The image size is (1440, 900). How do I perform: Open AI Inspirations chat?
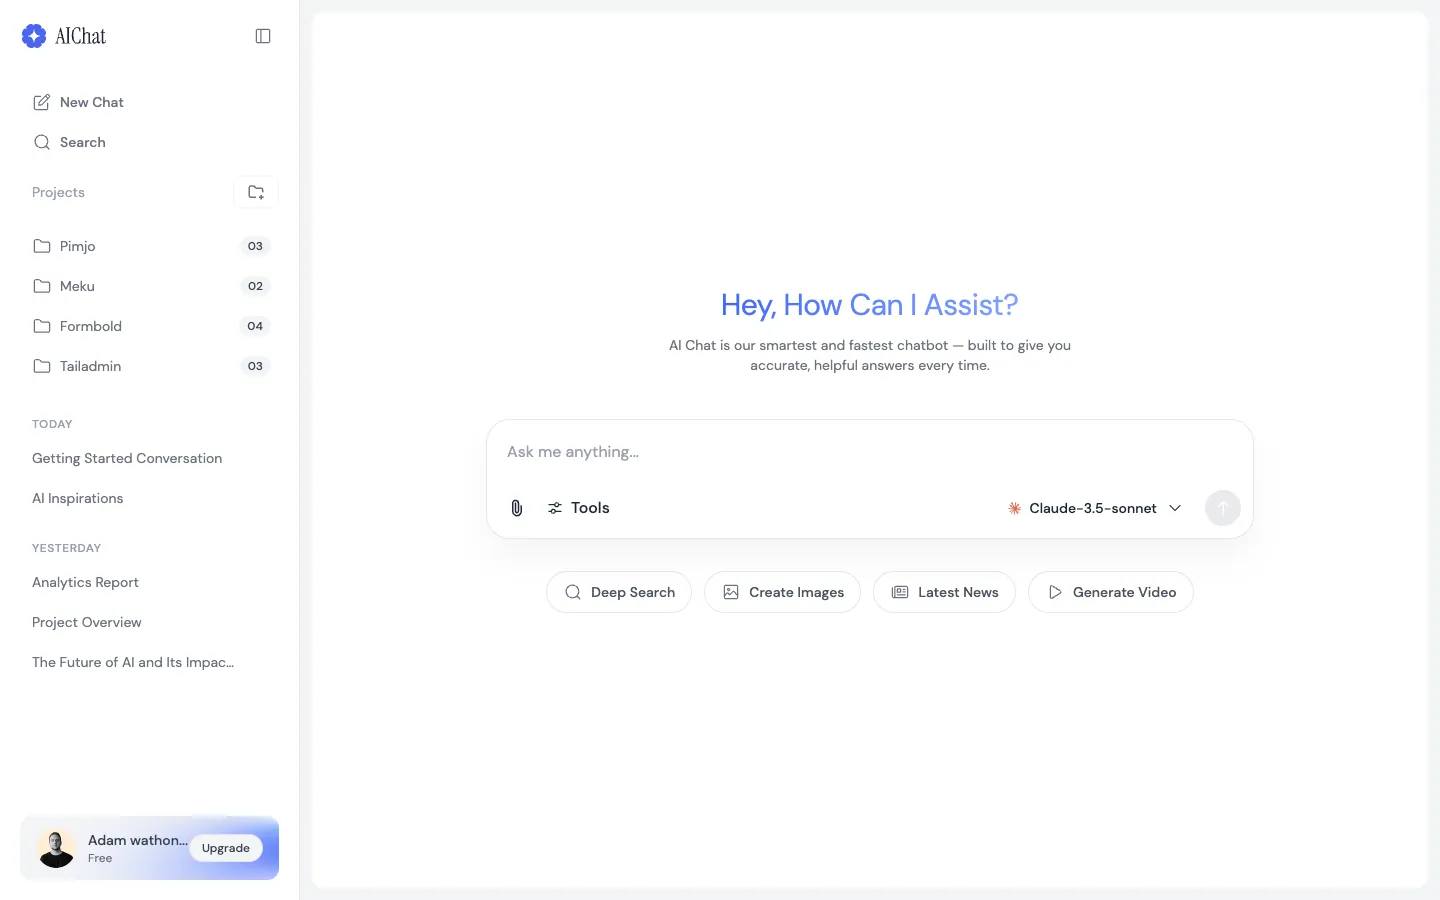click(78, 498)
